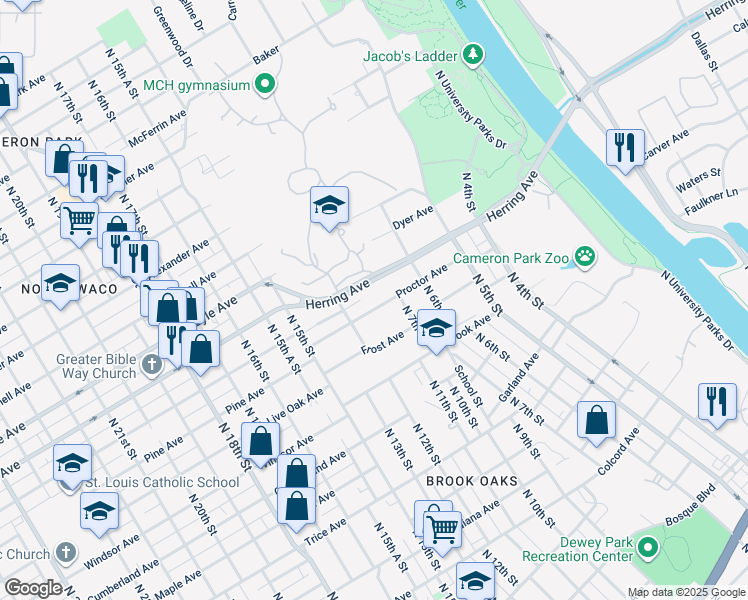This screenshot has width=748, height=600.
Task: Click the Frost Ave street label
Action: 382,343
